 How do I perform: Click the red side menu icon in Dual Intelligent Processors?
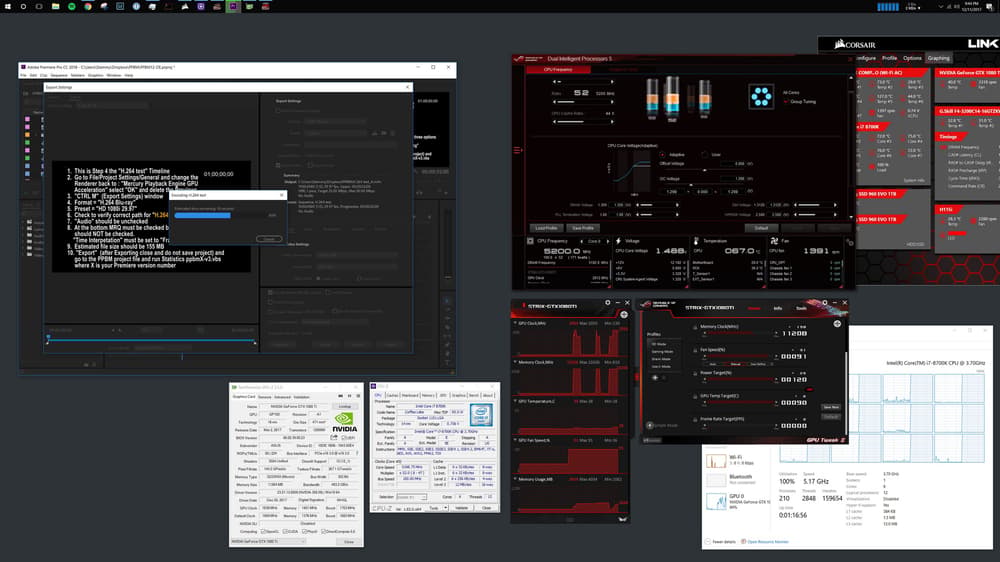517,151
